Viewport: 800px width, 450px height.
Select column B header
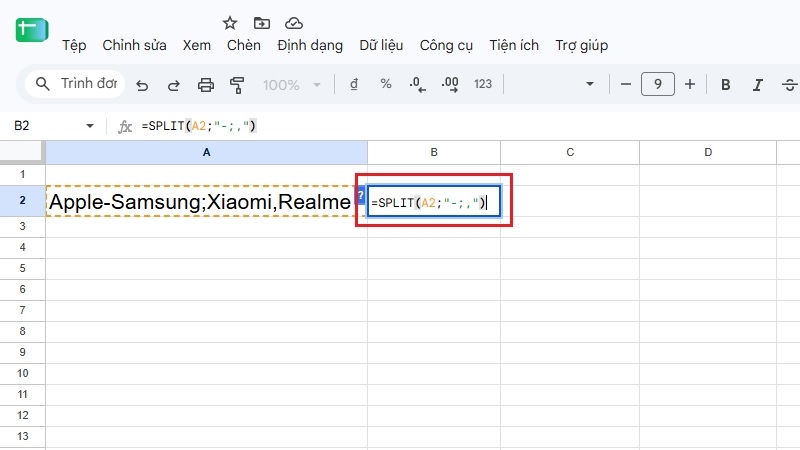coord(434,152)
